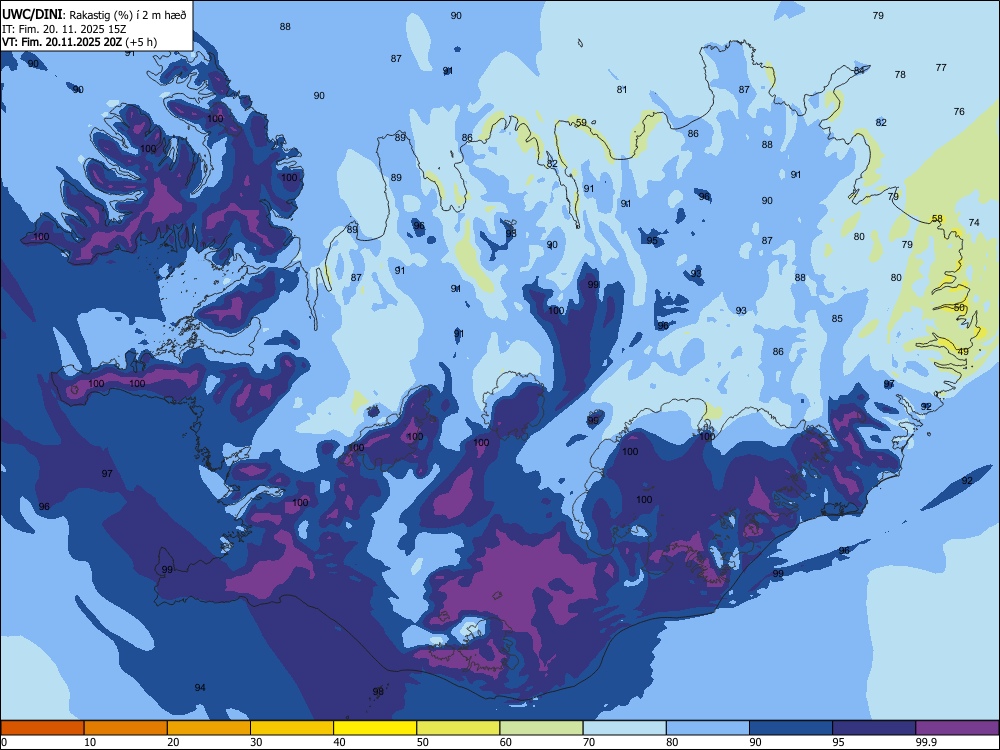Click the '76' humidity value in the northeast sea

click(x=959, y=112)
